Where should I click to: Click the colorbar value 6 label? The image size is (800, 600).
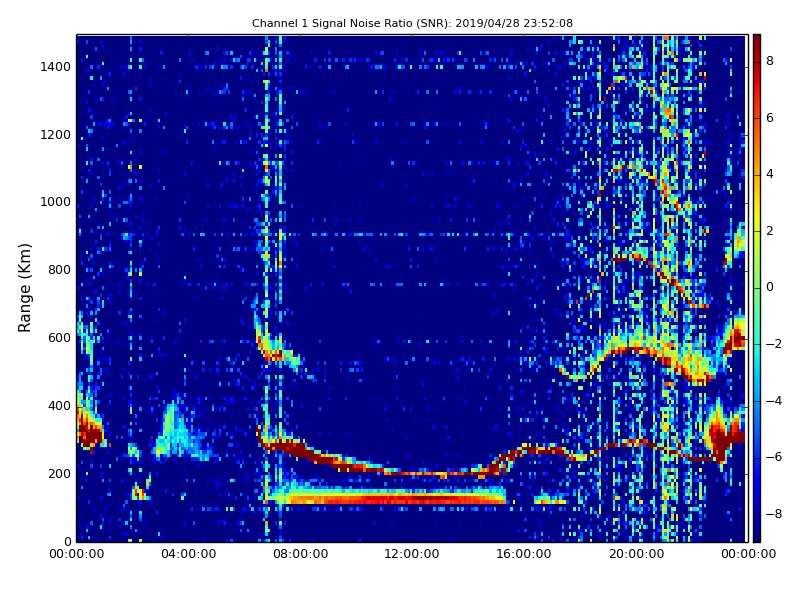[770, 118]
